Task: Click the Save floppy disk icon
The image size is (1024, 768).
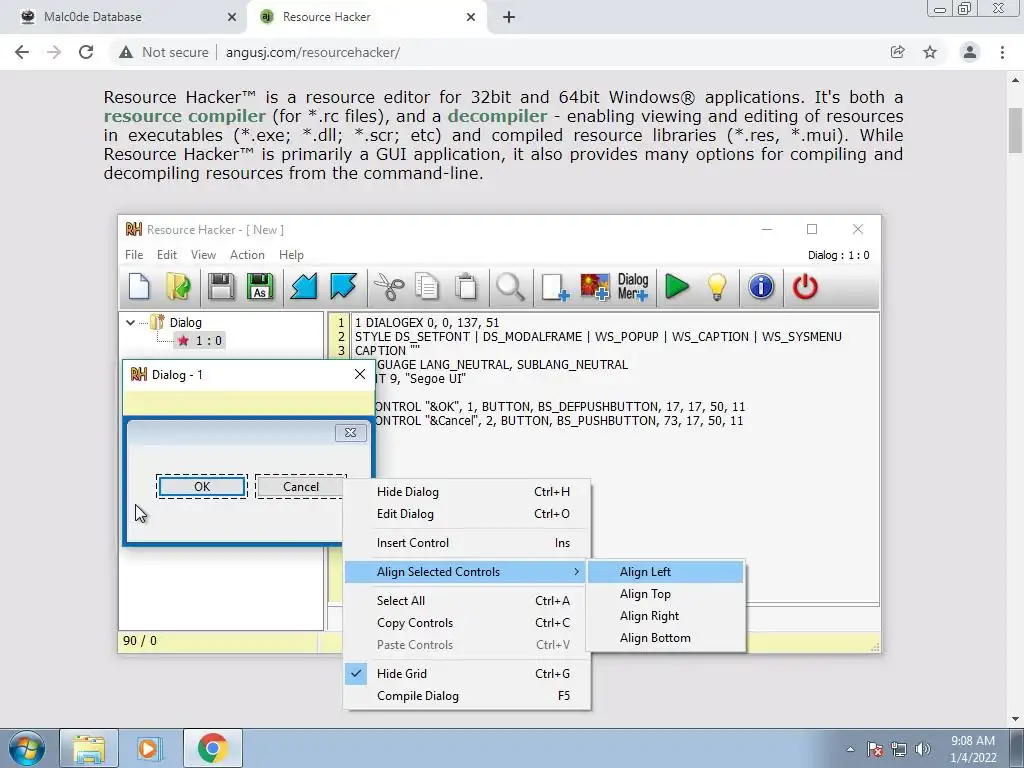Action: click(x=221, y=287)
